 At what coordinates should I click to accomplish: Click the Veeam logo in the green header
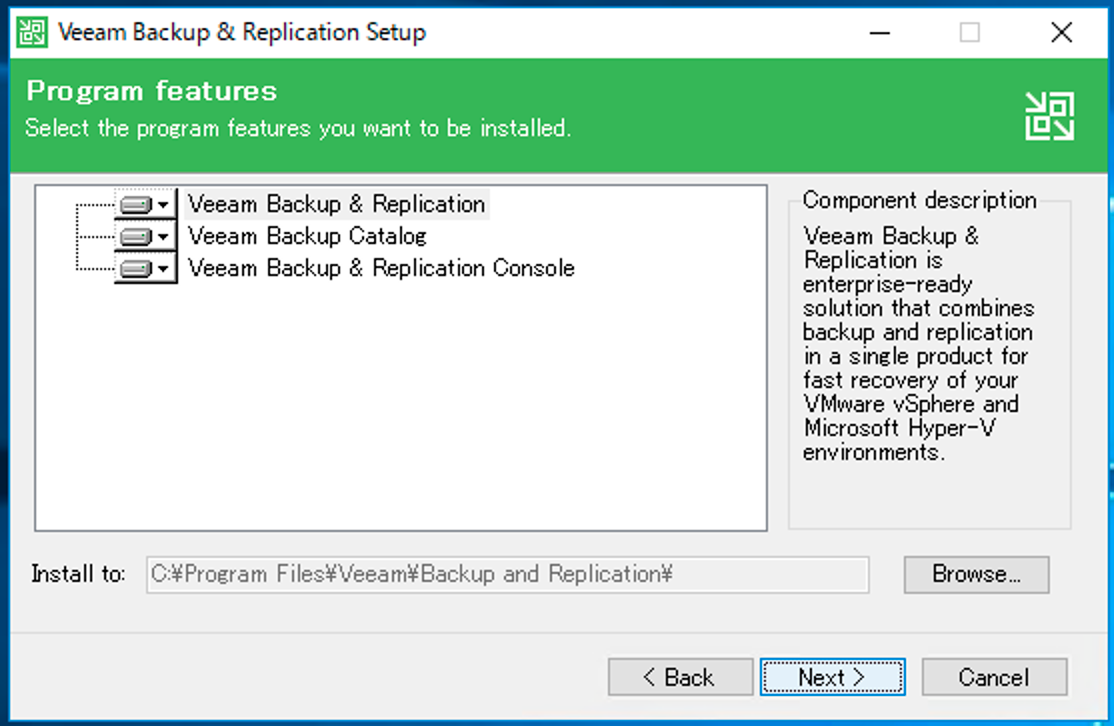tap(1049, 116)
